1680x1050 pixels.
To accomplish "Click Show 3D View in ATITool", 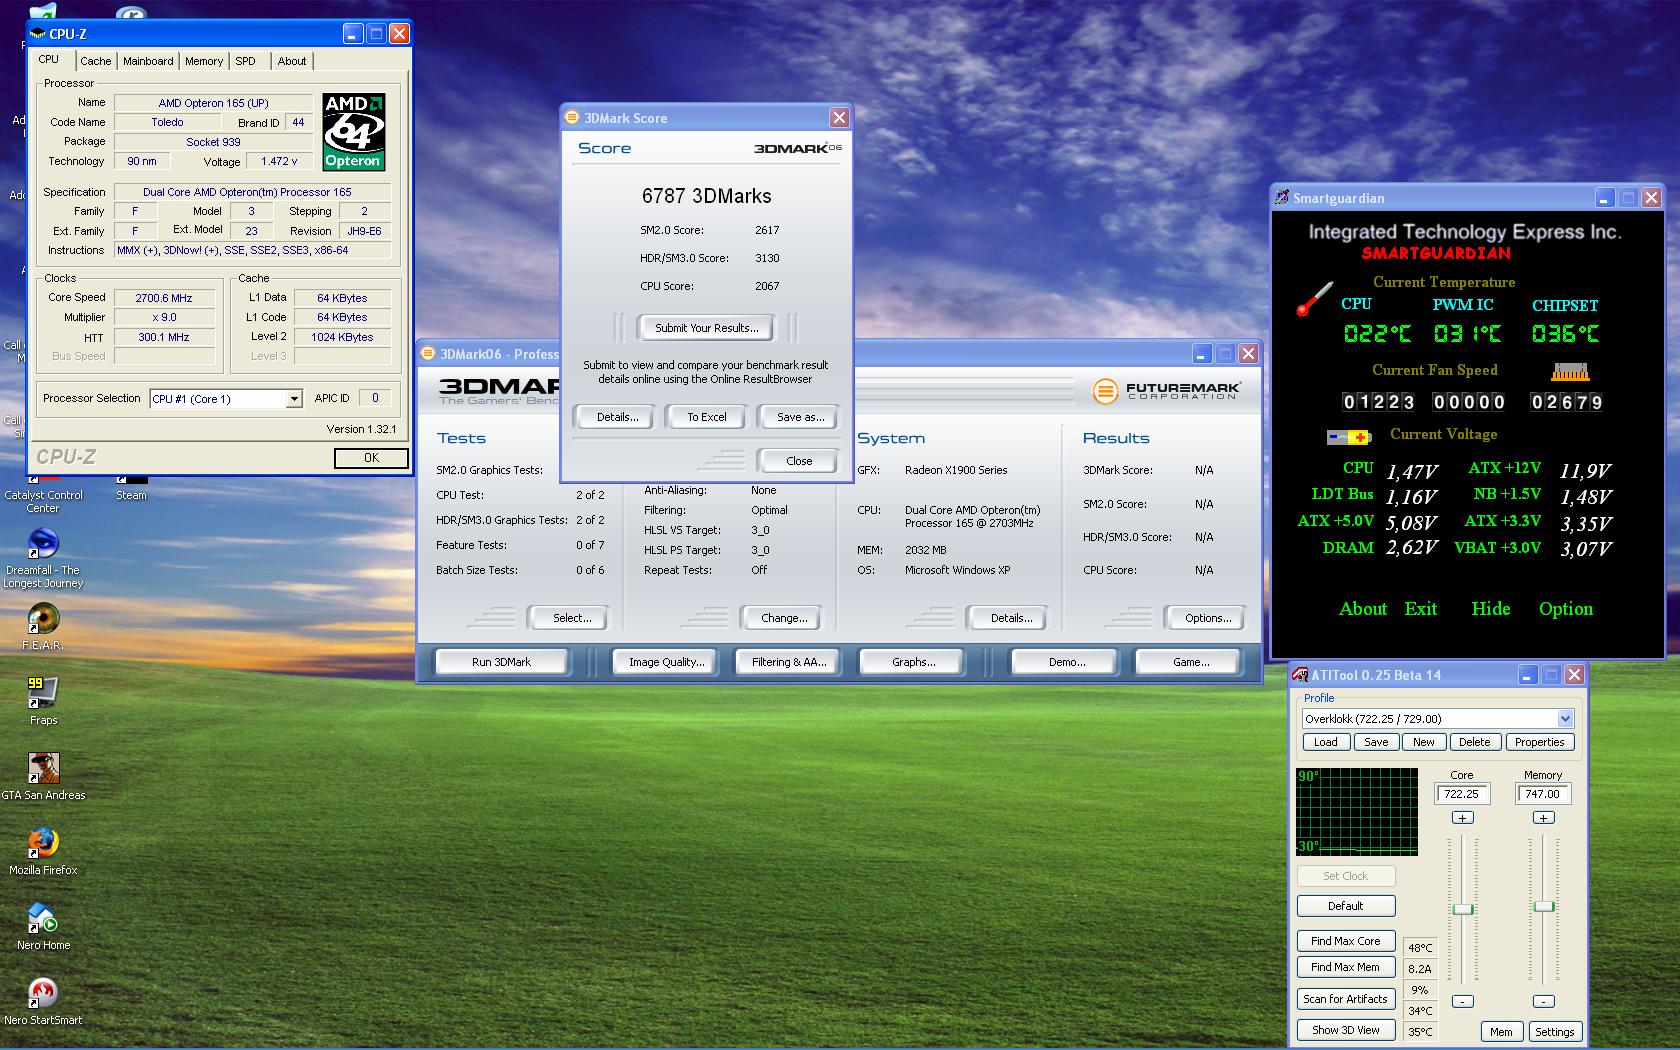I will [x=1345, y=1030].
